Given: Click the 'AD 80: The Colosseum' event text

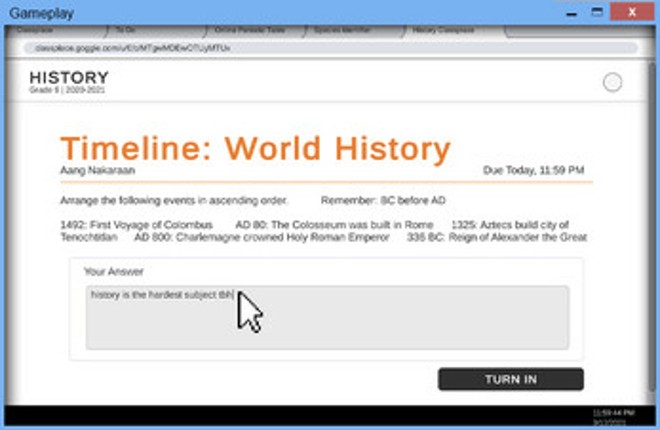Looking at the screenshot, I should click(x=334, y=225).
